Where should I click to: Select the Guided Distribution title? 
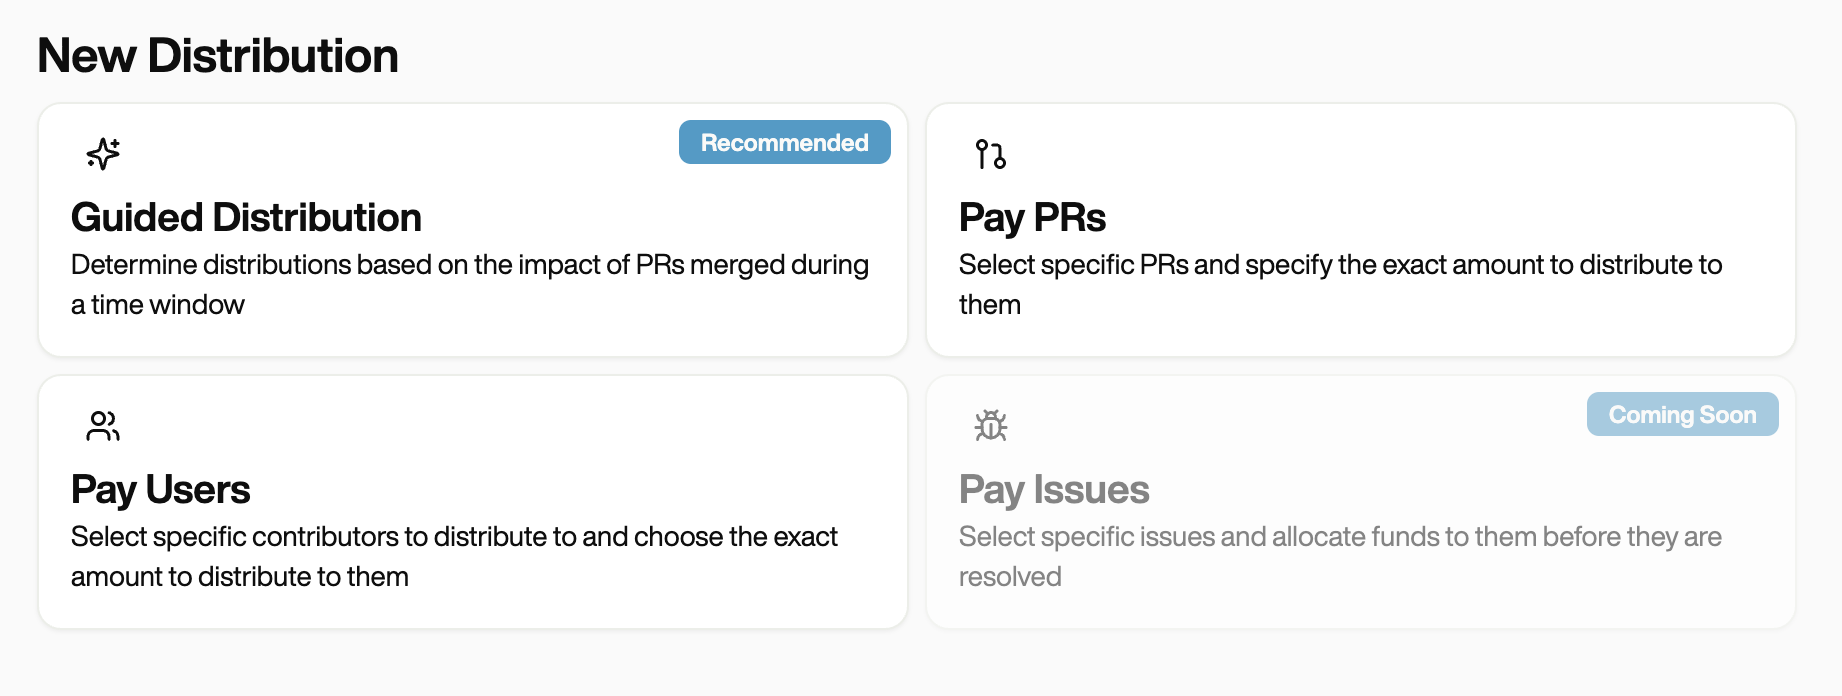[246, 218]
